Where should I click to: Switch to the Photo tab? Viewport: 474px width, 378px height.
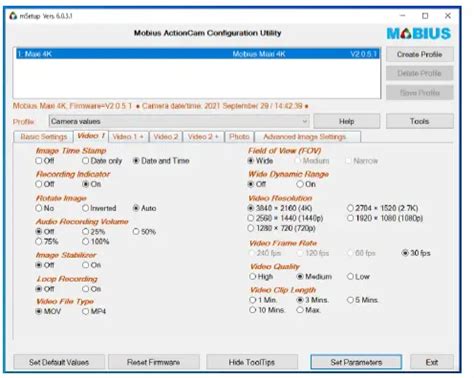[x=239, y=137]
